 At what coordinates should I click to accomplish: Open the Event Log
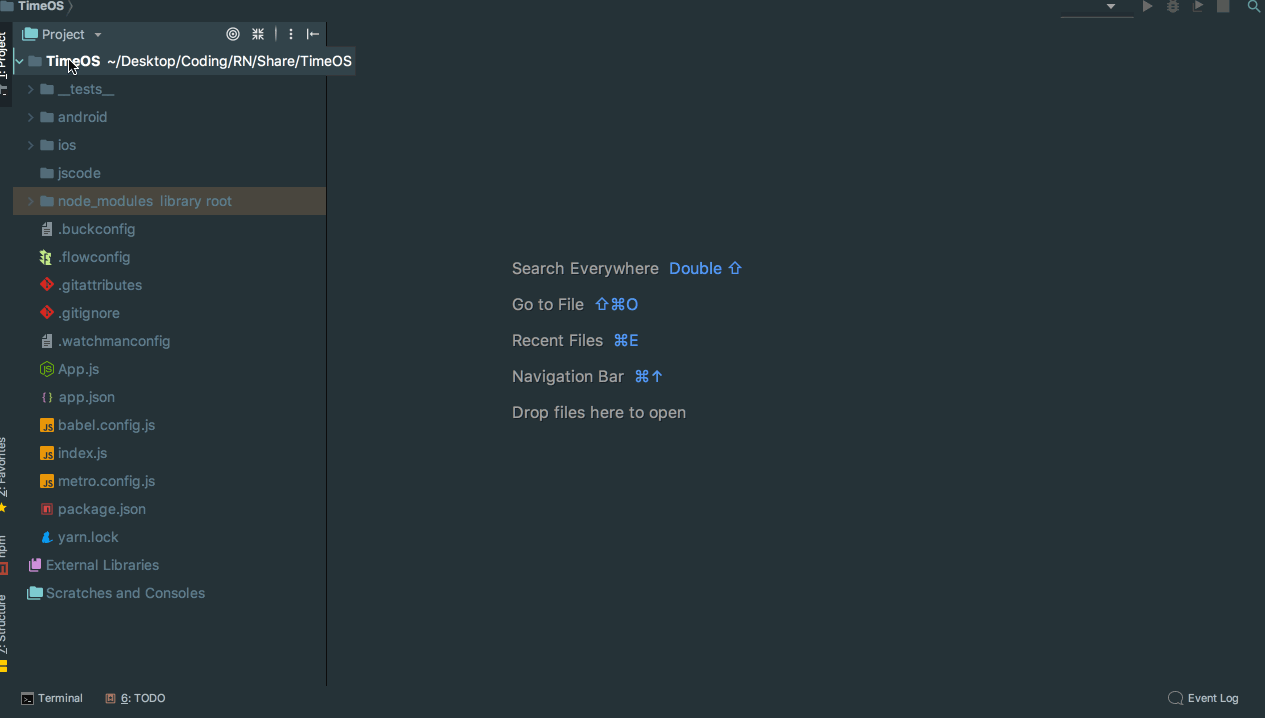coord(1204,698)
